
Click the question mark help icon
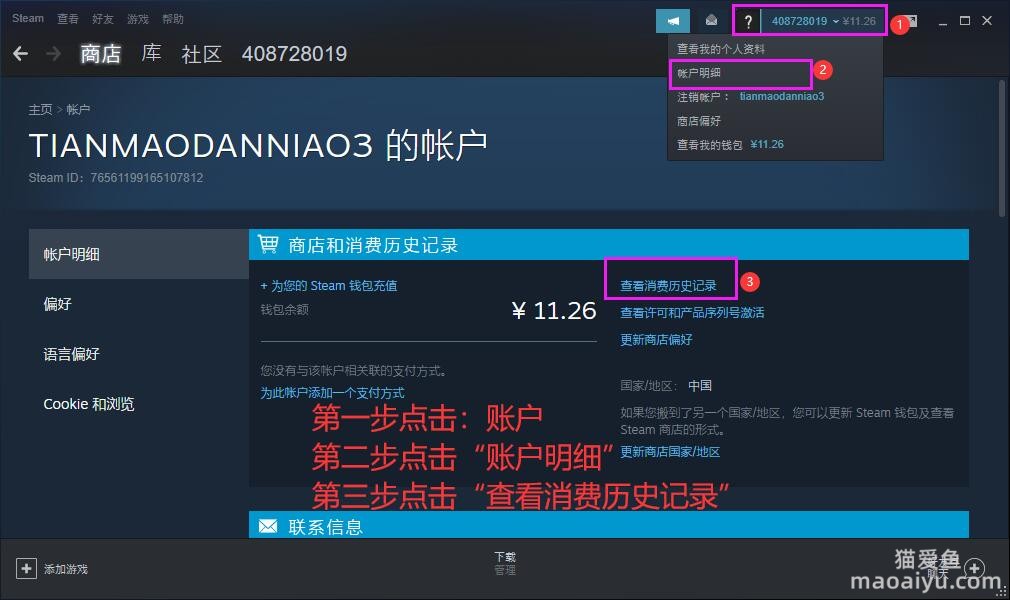coord(748,21)
